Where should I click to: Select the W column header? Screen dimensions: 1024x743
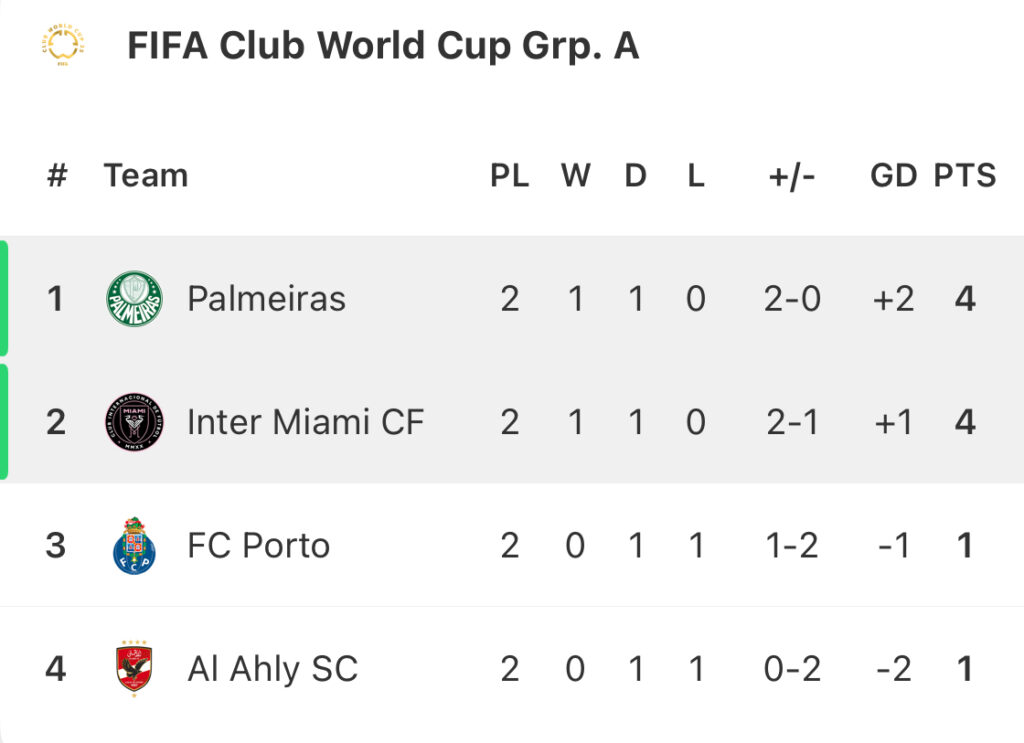tap(575, 175)
